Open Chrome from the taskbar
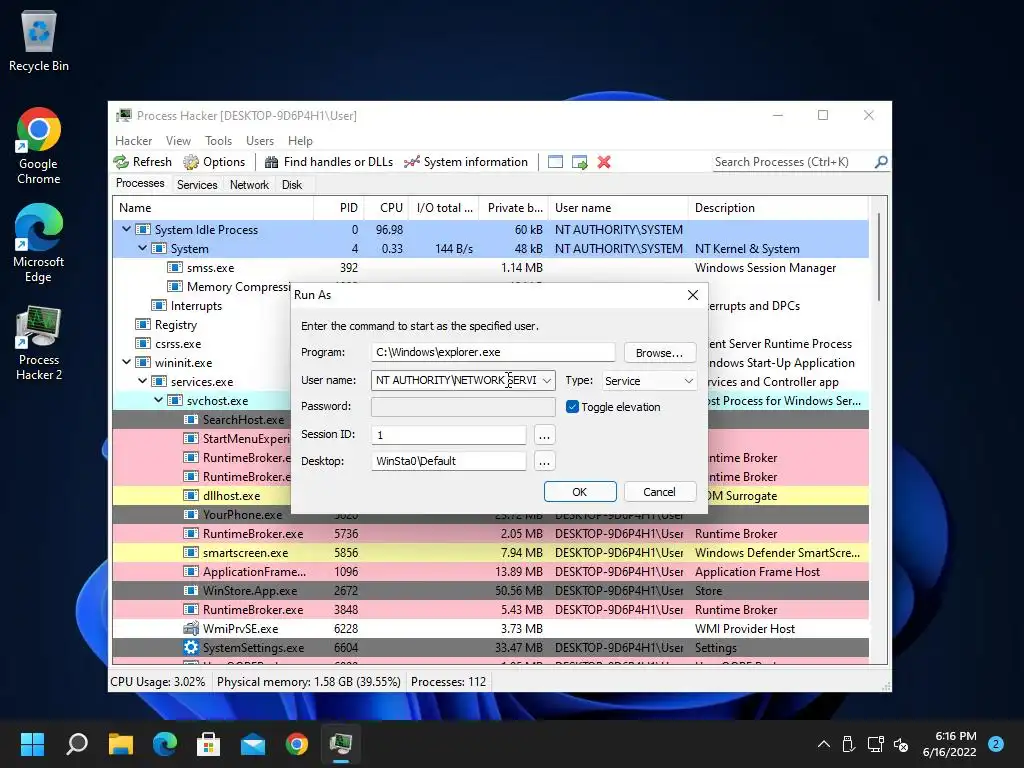 pyautogui.click(x=296, y=744)
